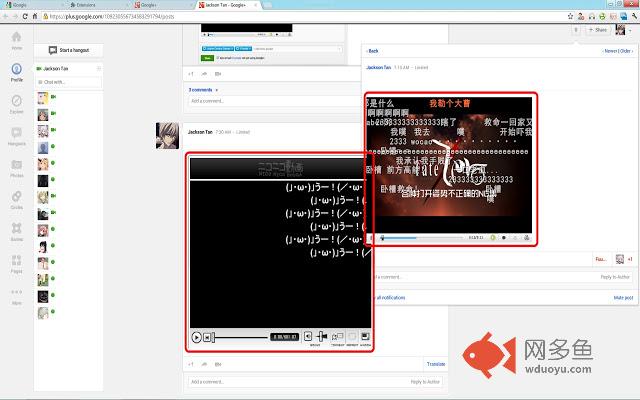The image size is (640, 400).
Task: Open the Home icon in Google+ sidebar
Action: [16, 37]
